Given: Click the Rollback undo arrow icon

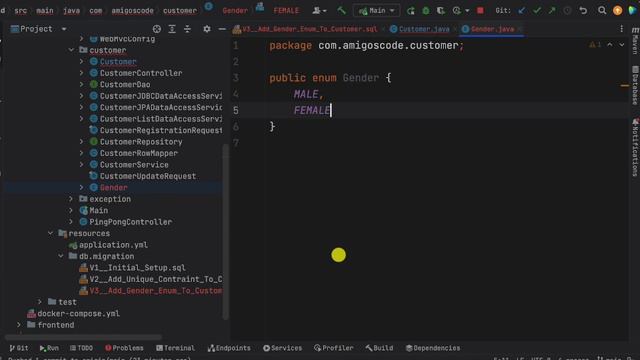Looking at the screenshot, I should click(583, 11).
